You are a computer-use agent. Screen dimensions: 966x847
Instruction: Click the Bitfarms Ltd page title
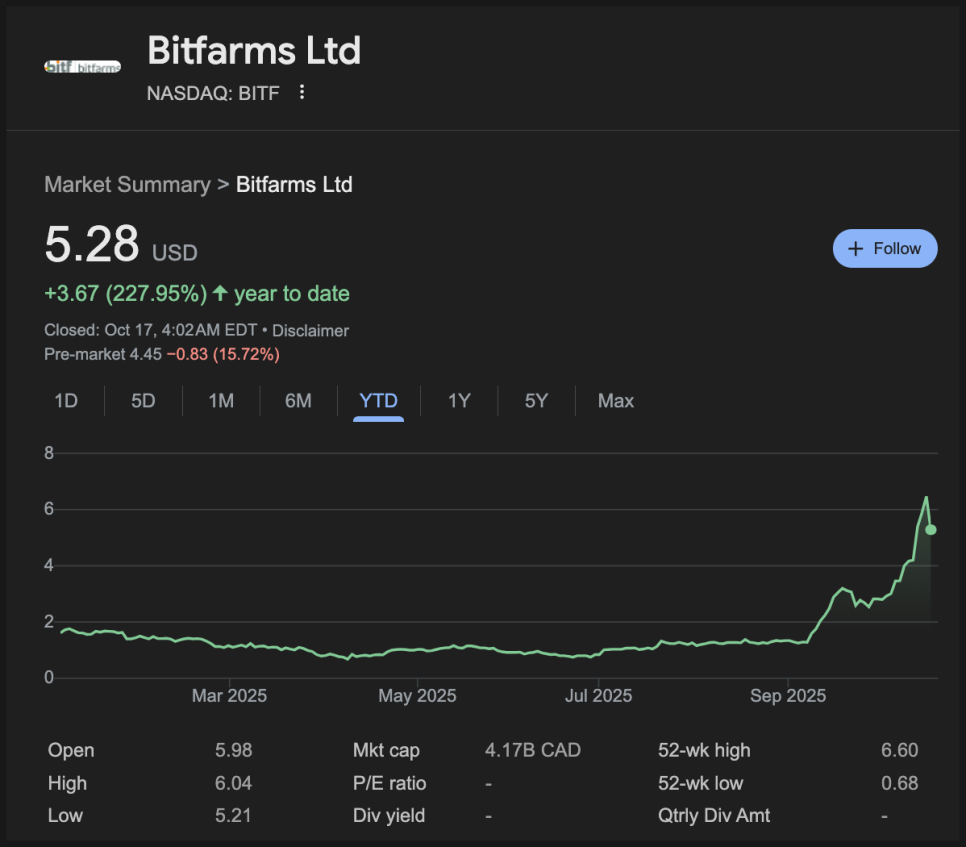(254, 51)
